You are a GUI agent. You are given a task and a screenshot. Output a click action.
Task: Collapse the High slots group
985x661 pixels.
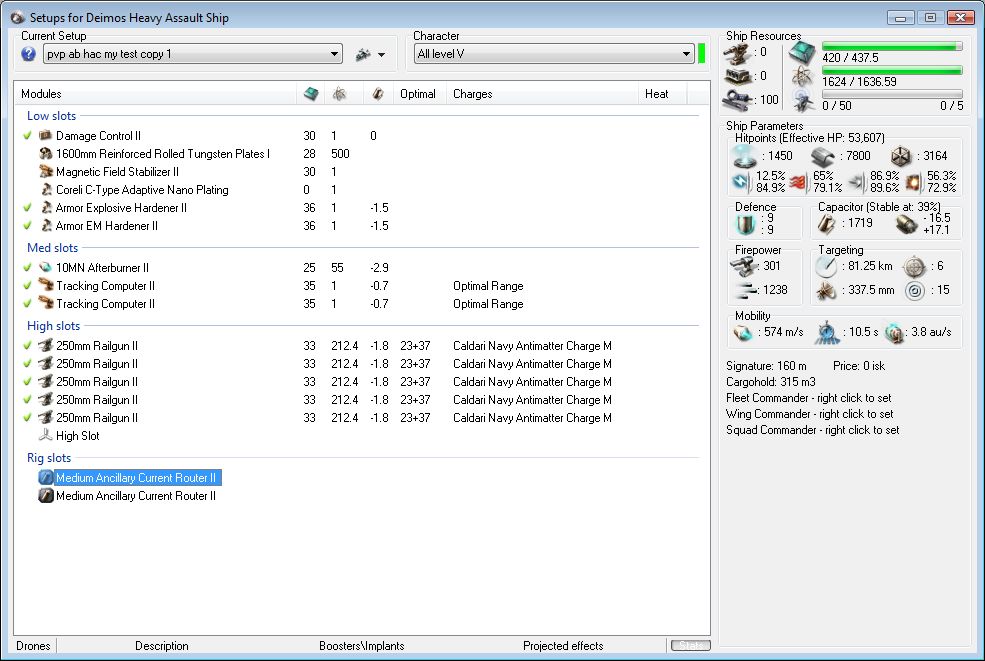[53, 325]
